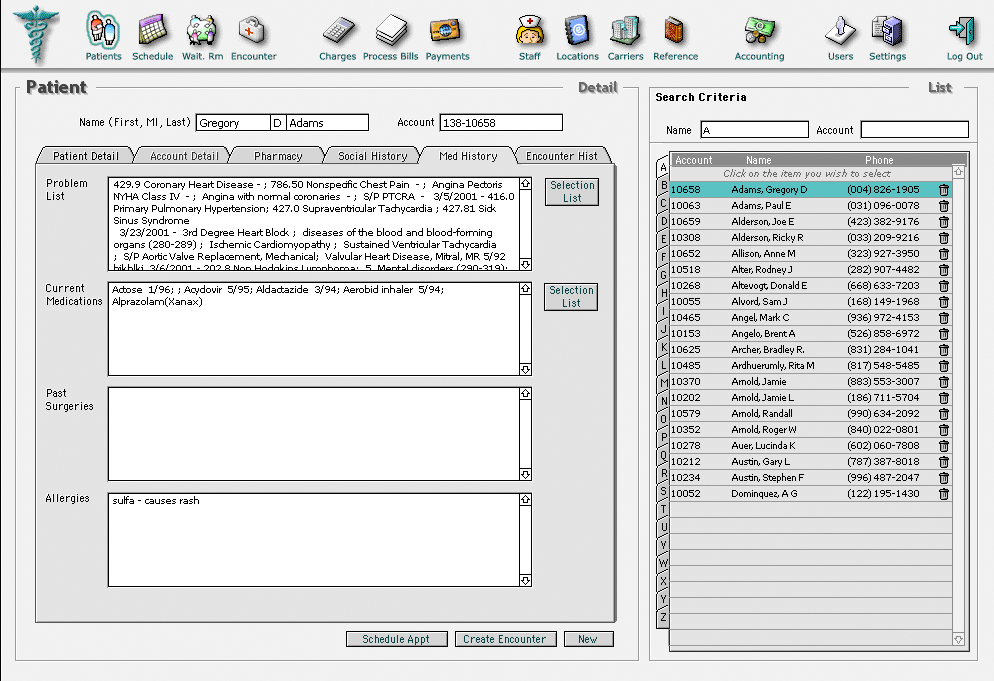Open the Reference book icon
Screen dimensions: 994x681
674,30
